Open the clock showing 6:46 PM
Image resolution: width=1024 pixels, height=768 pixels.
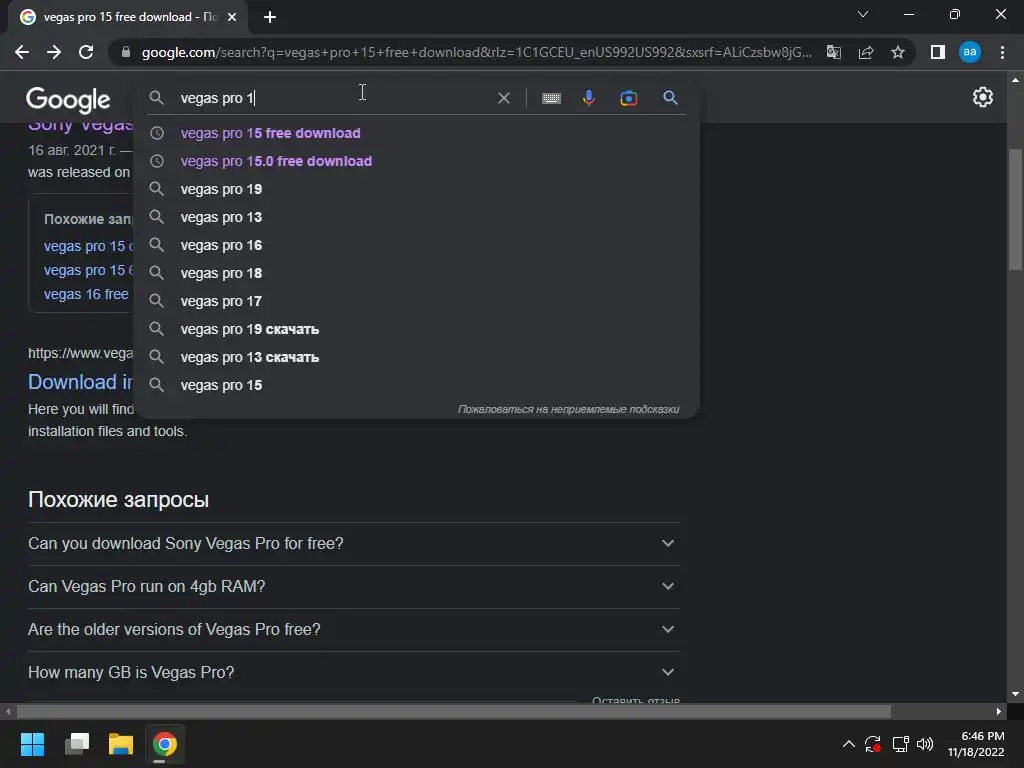click(976, 744)
